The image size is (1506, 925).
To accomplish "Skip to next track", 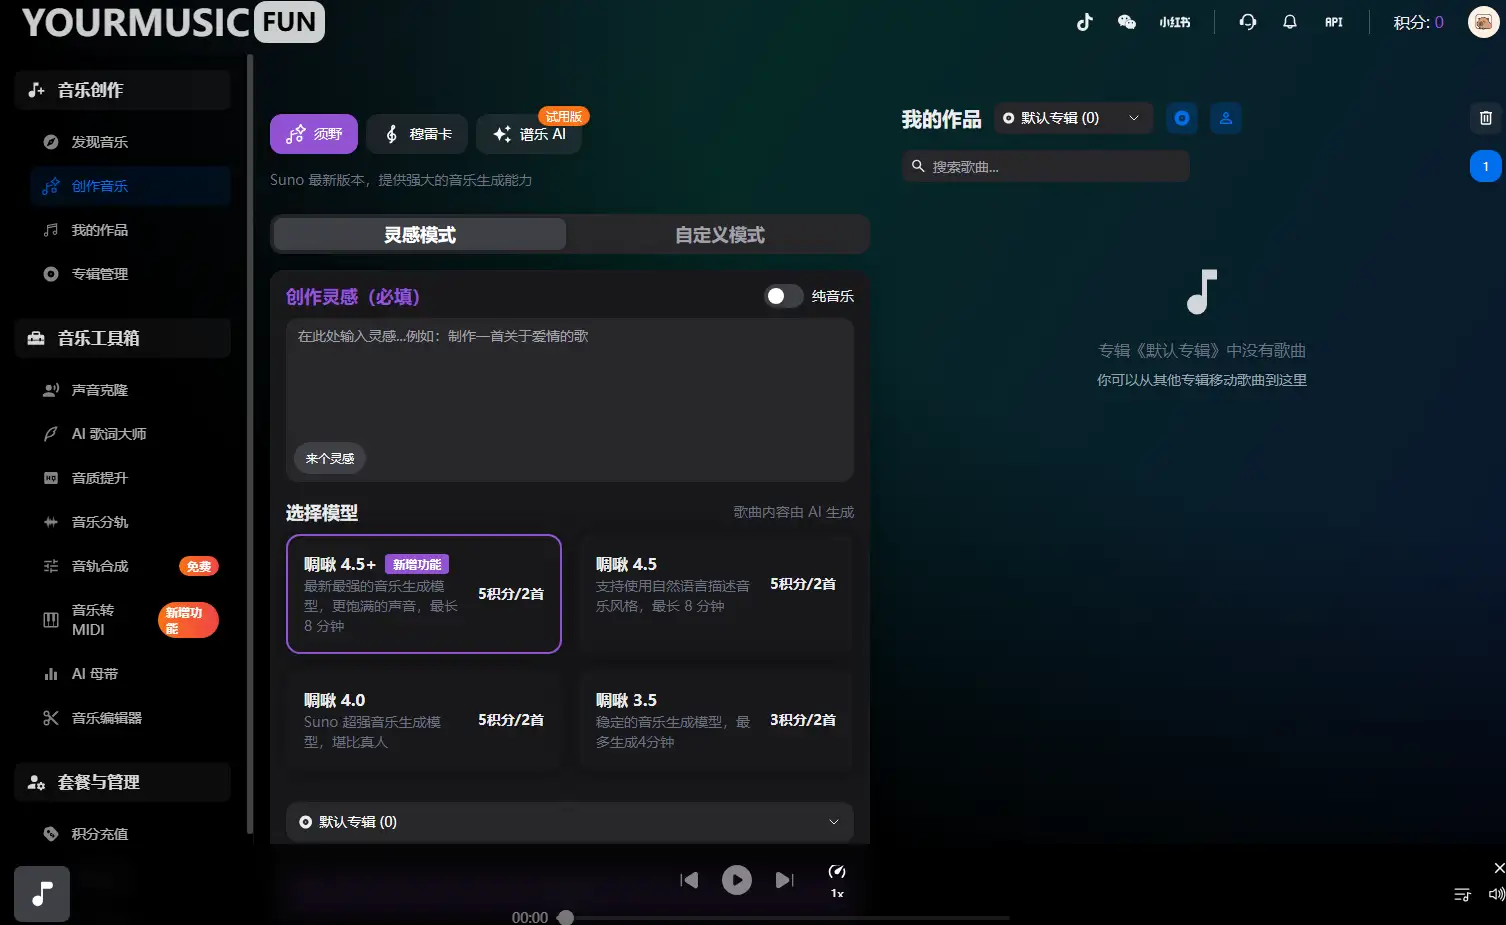I will point(785,880).
